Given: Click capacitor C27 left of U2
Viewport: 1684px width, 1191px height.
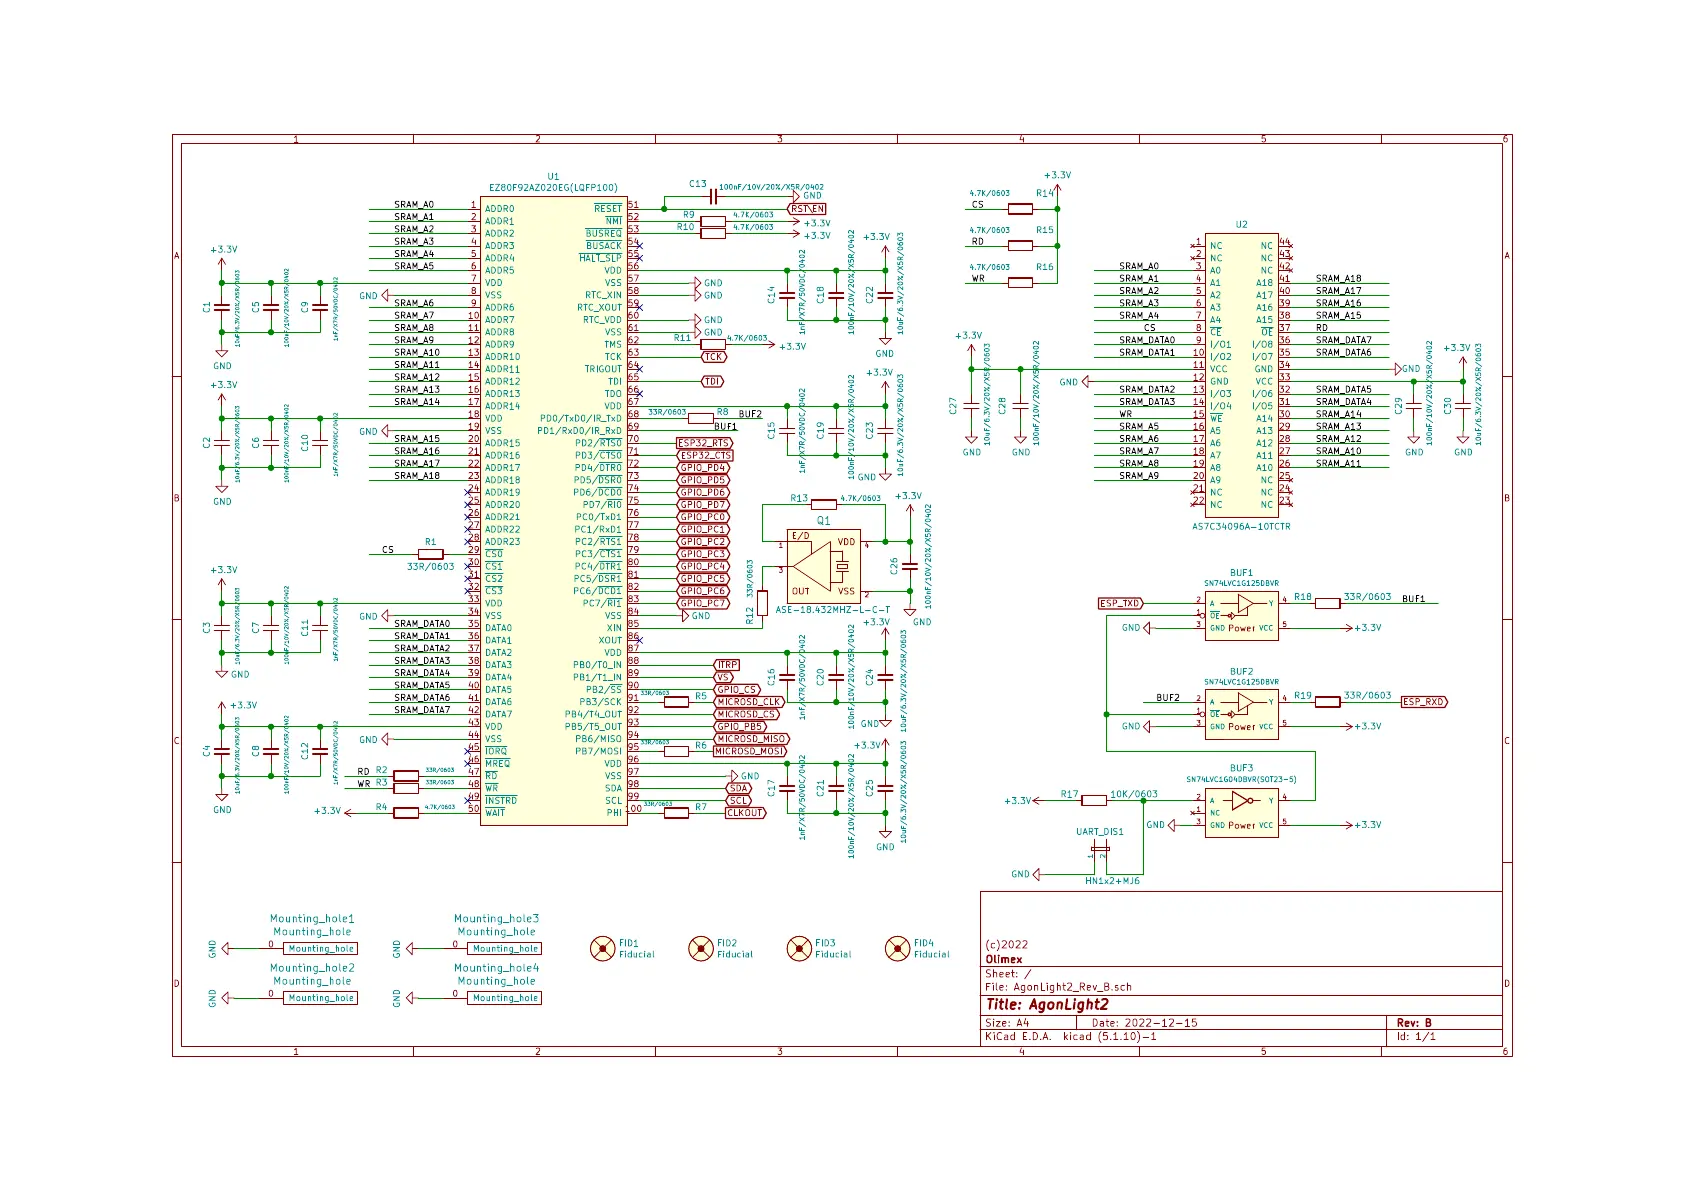Looking at the screenshot, I should pyautogui.click(x=971, y=406).
